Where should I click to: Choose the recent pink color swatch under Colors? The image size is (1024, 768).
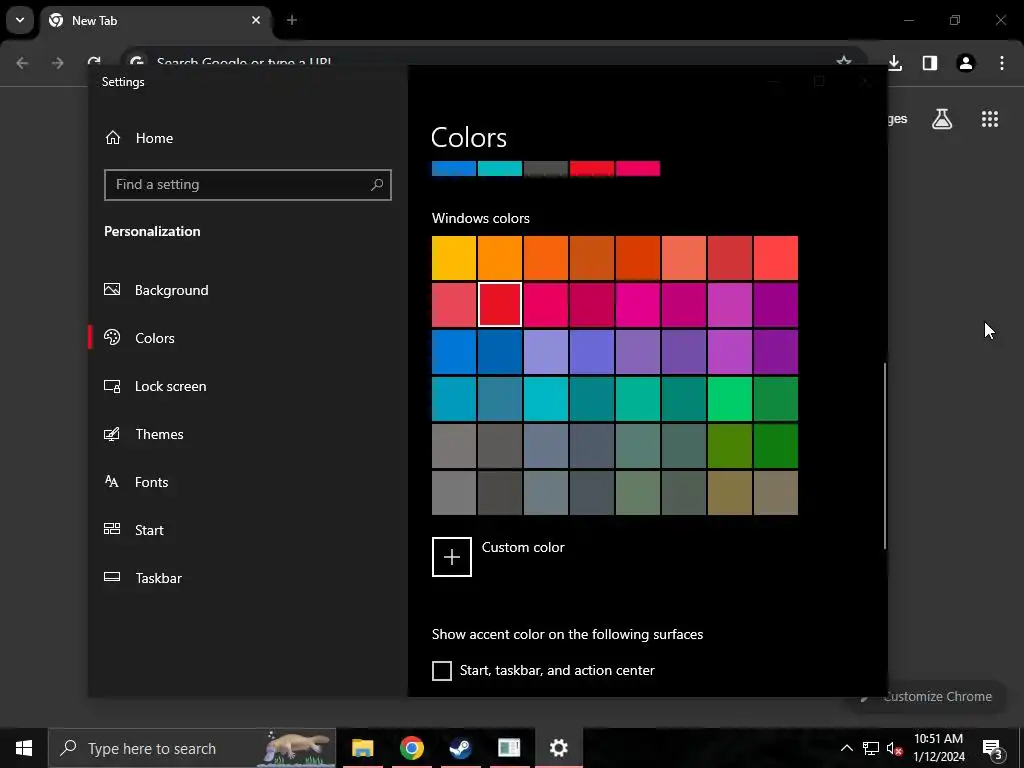pos(638,168)
